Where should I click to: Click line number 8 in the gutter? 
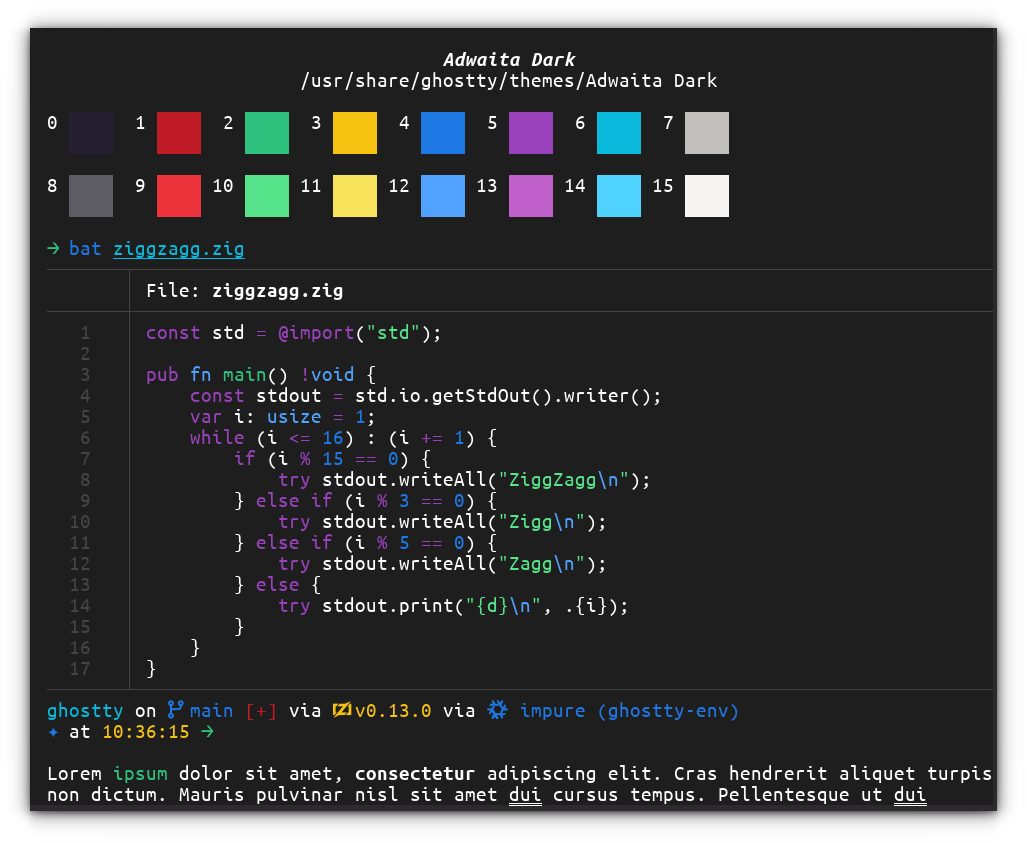pos(85,479)
